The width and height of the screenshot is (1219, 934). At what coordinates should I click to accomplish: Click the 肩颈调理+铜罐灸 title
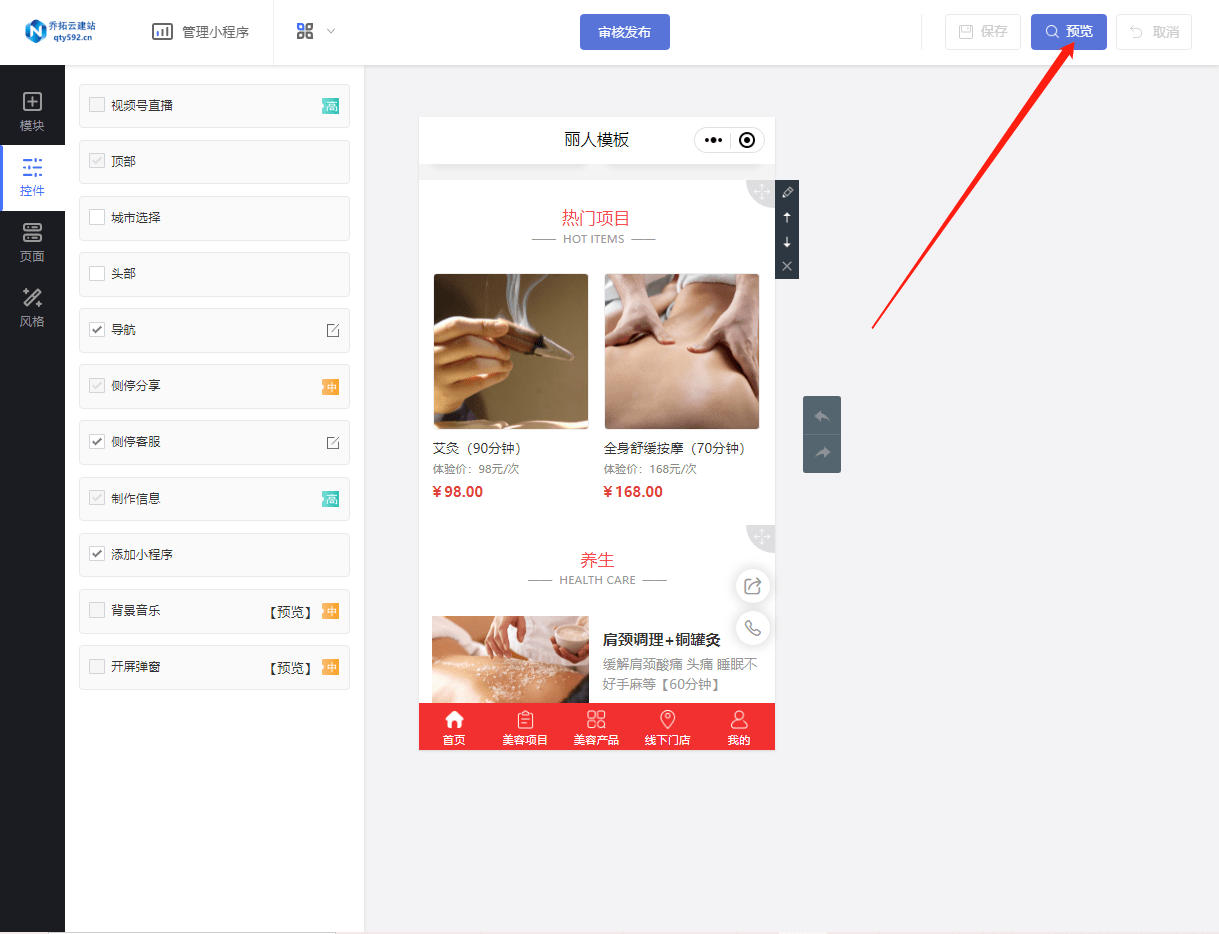click(662, 640)
